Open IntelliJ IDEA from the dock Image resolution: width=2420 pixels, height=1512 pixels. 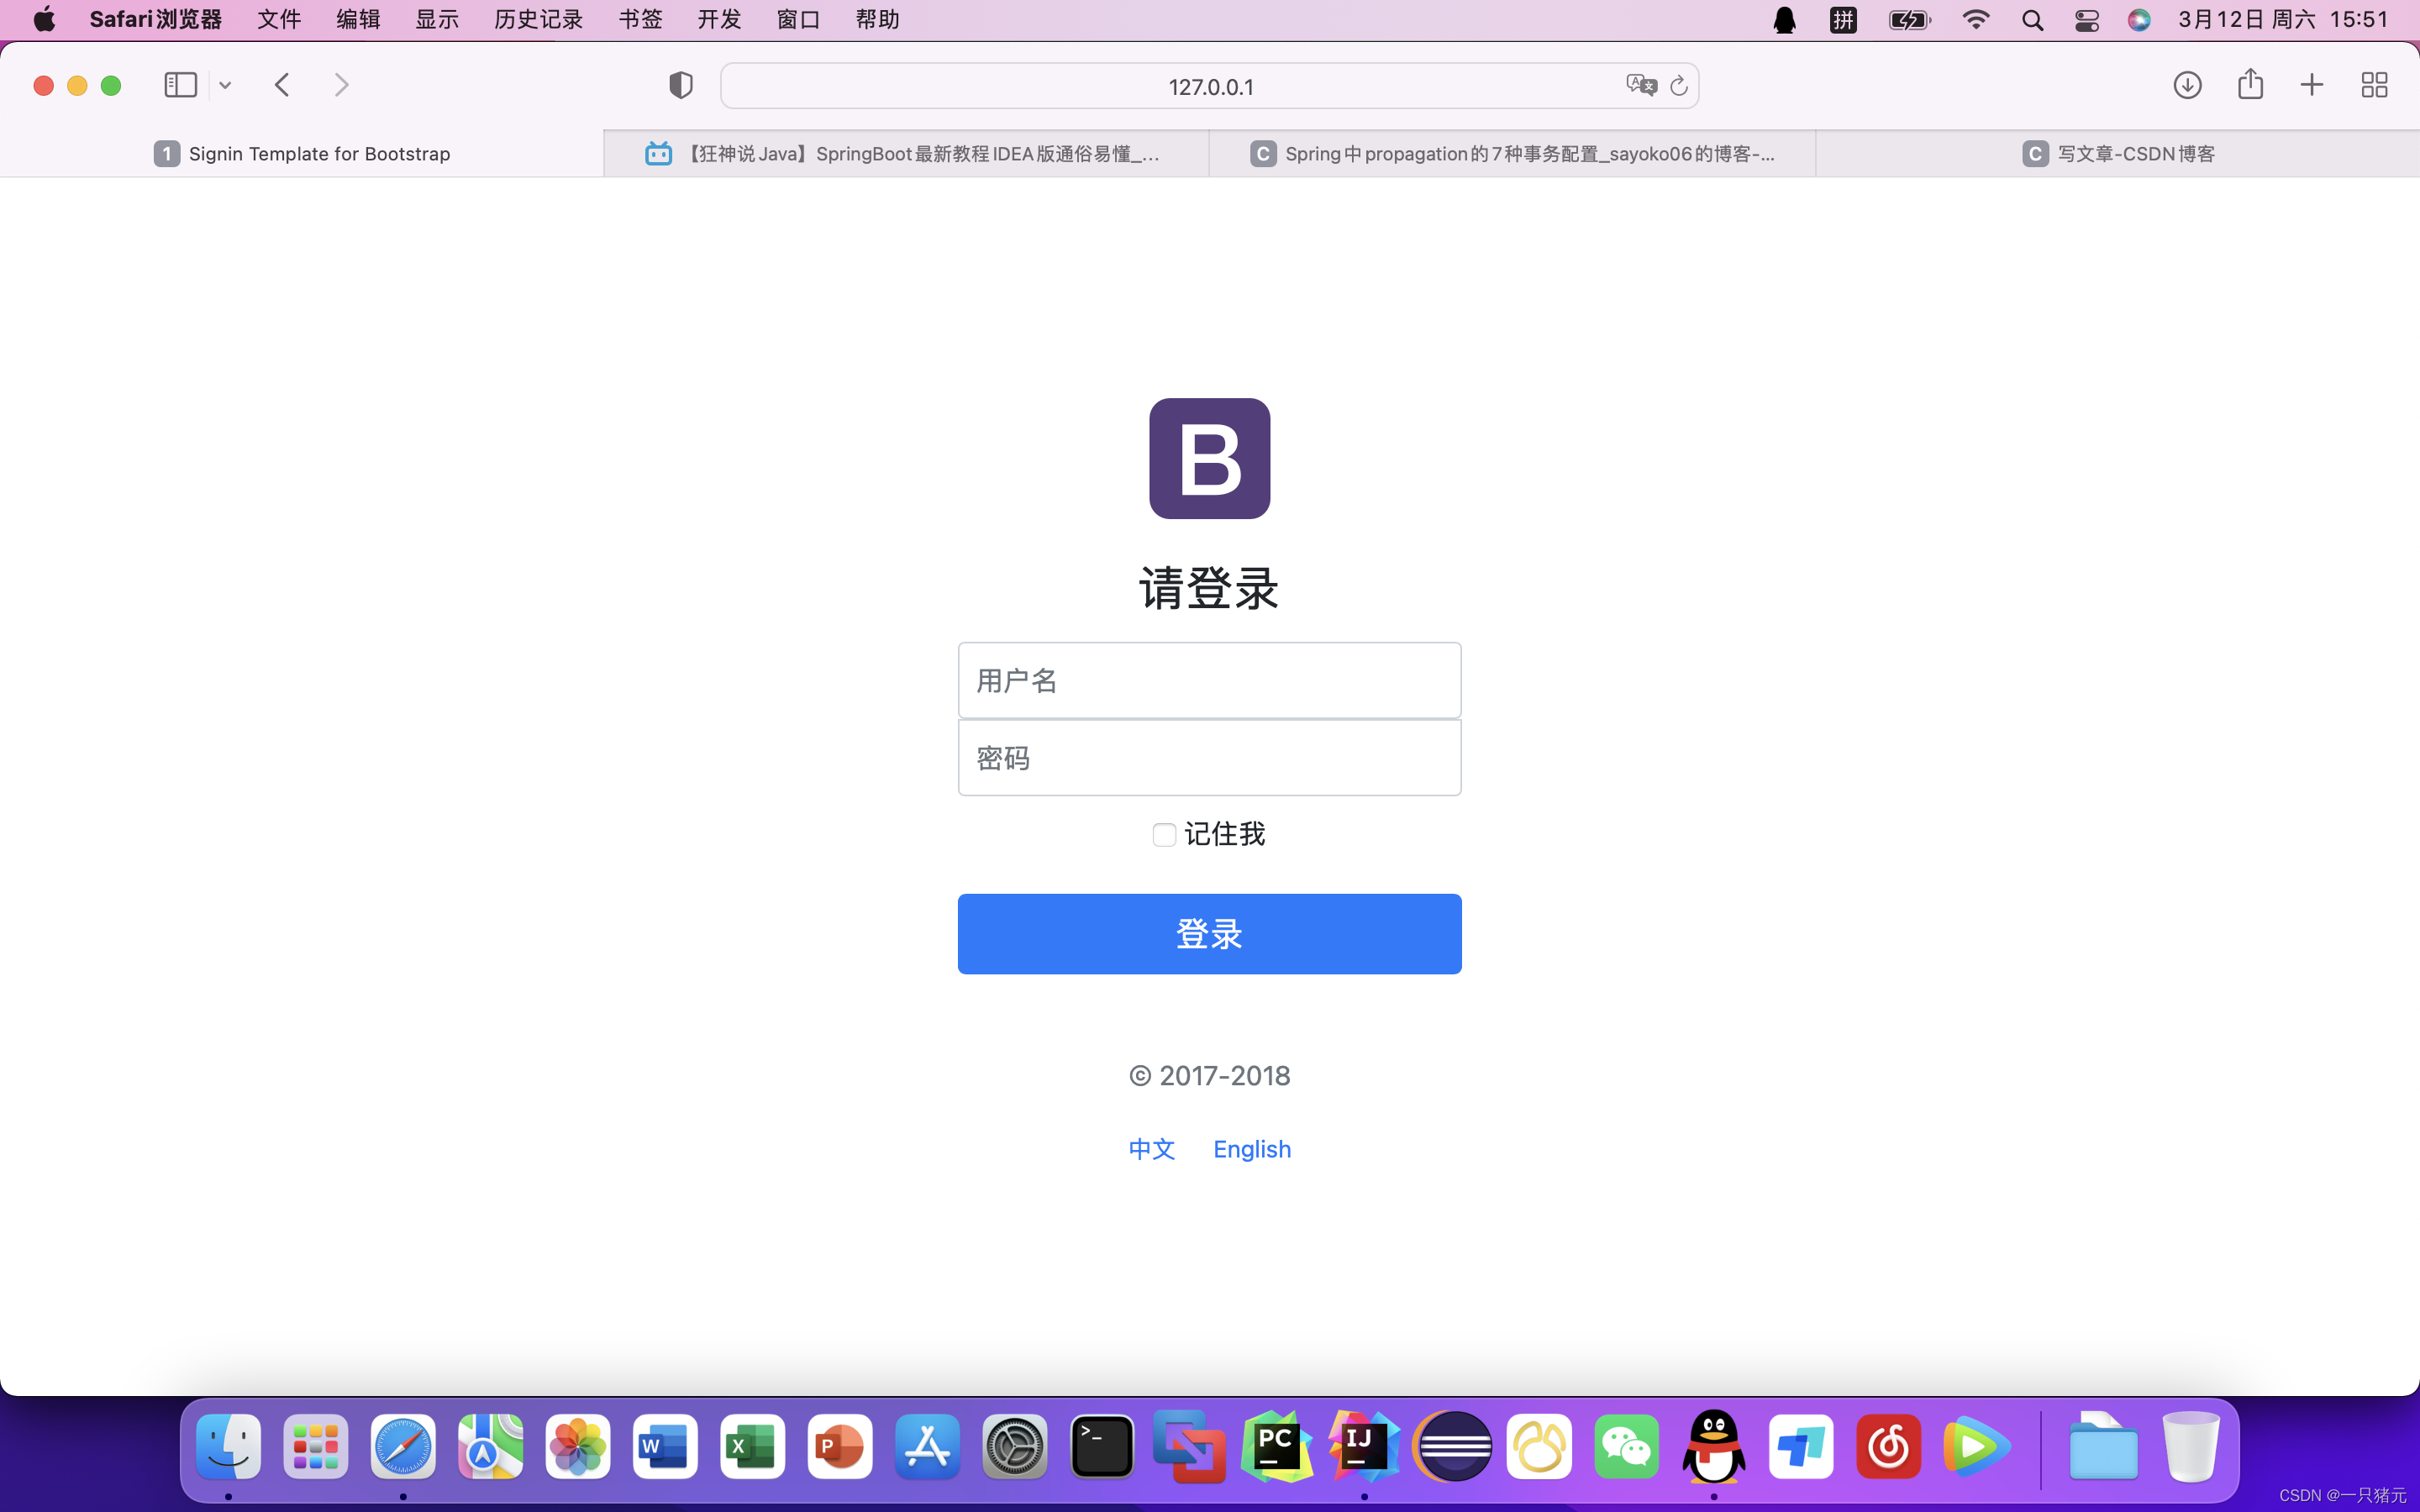pyautogui.click(x=1363, y=1446)
